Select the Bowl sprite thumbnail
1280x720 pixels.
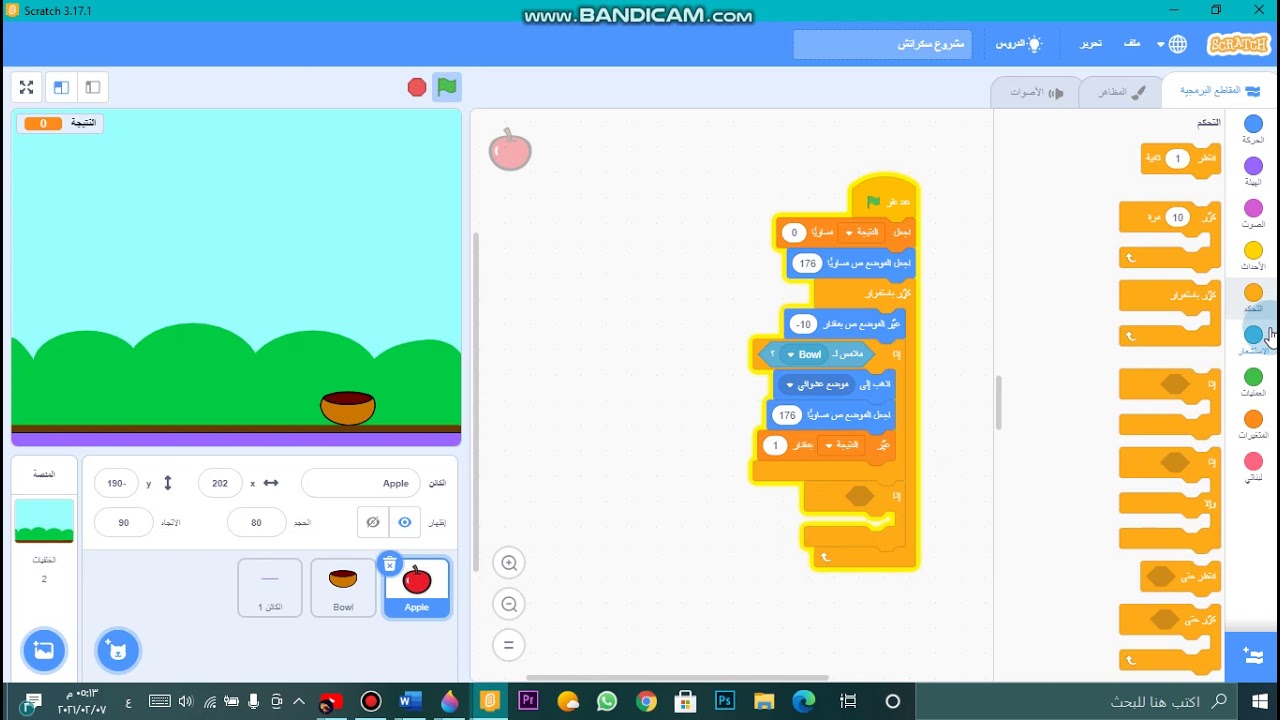[x=343, y=588]
